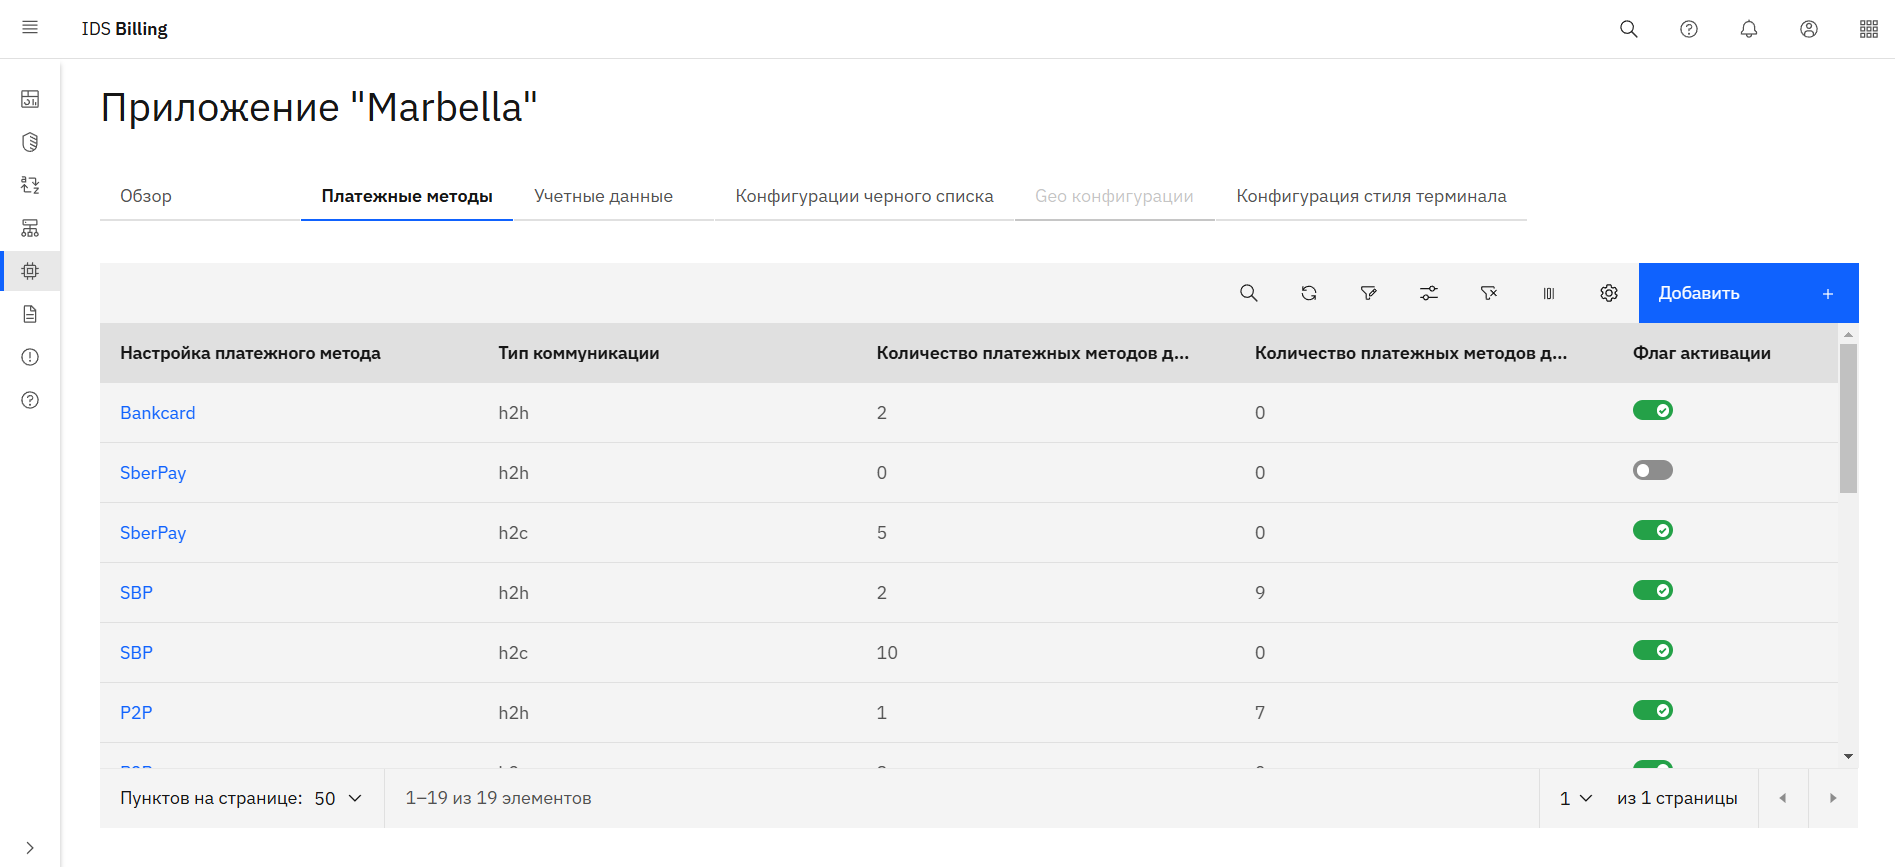Switch to the Обзор tab

pyautogui.click(x=146, y=196)
